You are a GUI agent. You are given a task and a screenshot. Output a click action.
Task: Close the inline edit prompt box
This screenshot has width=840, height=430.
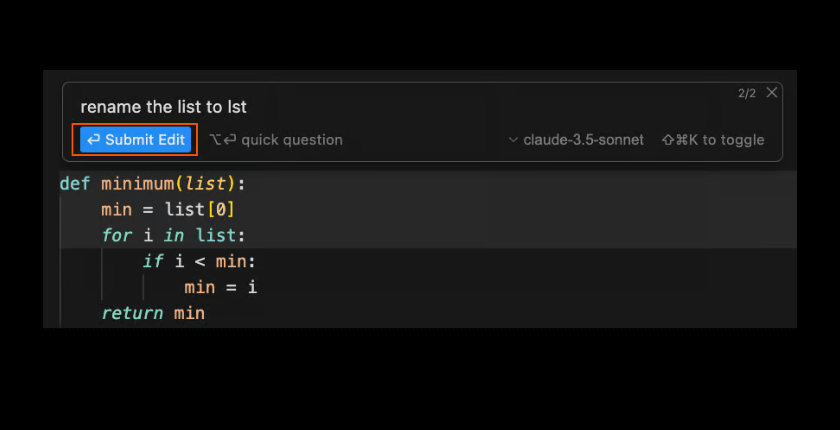(772, 93)
